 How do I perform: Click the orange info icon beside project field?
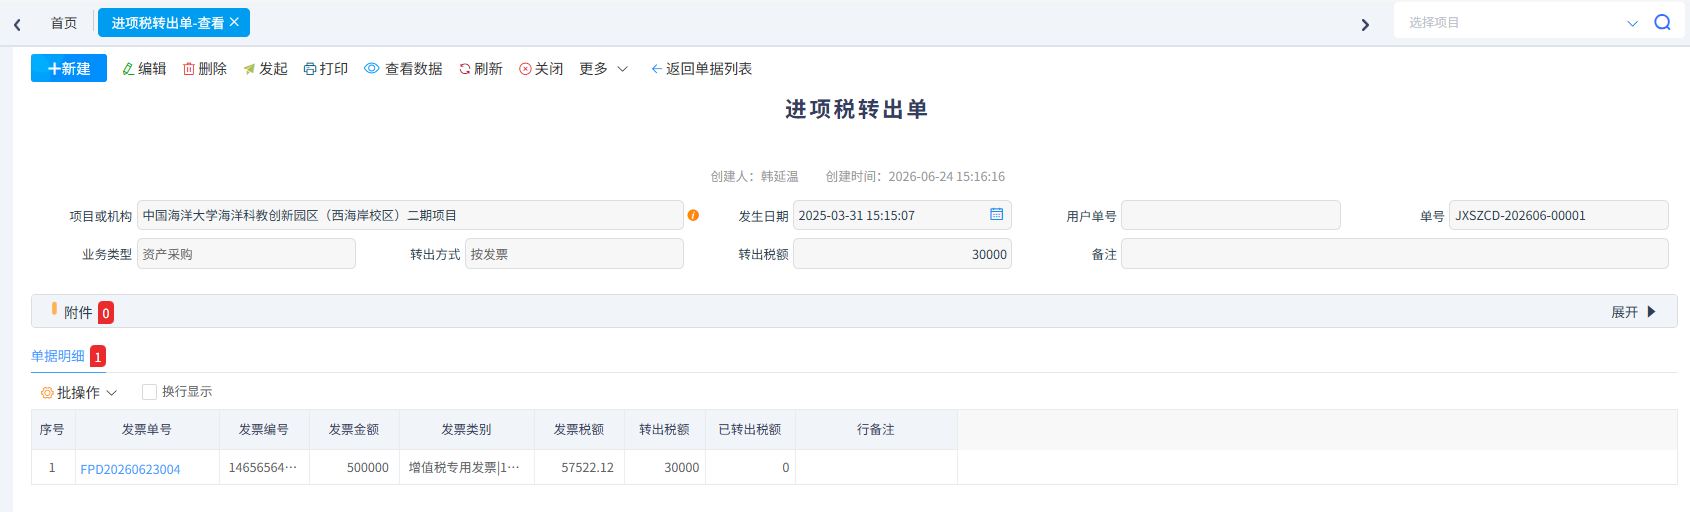click(x=693, y=215)
